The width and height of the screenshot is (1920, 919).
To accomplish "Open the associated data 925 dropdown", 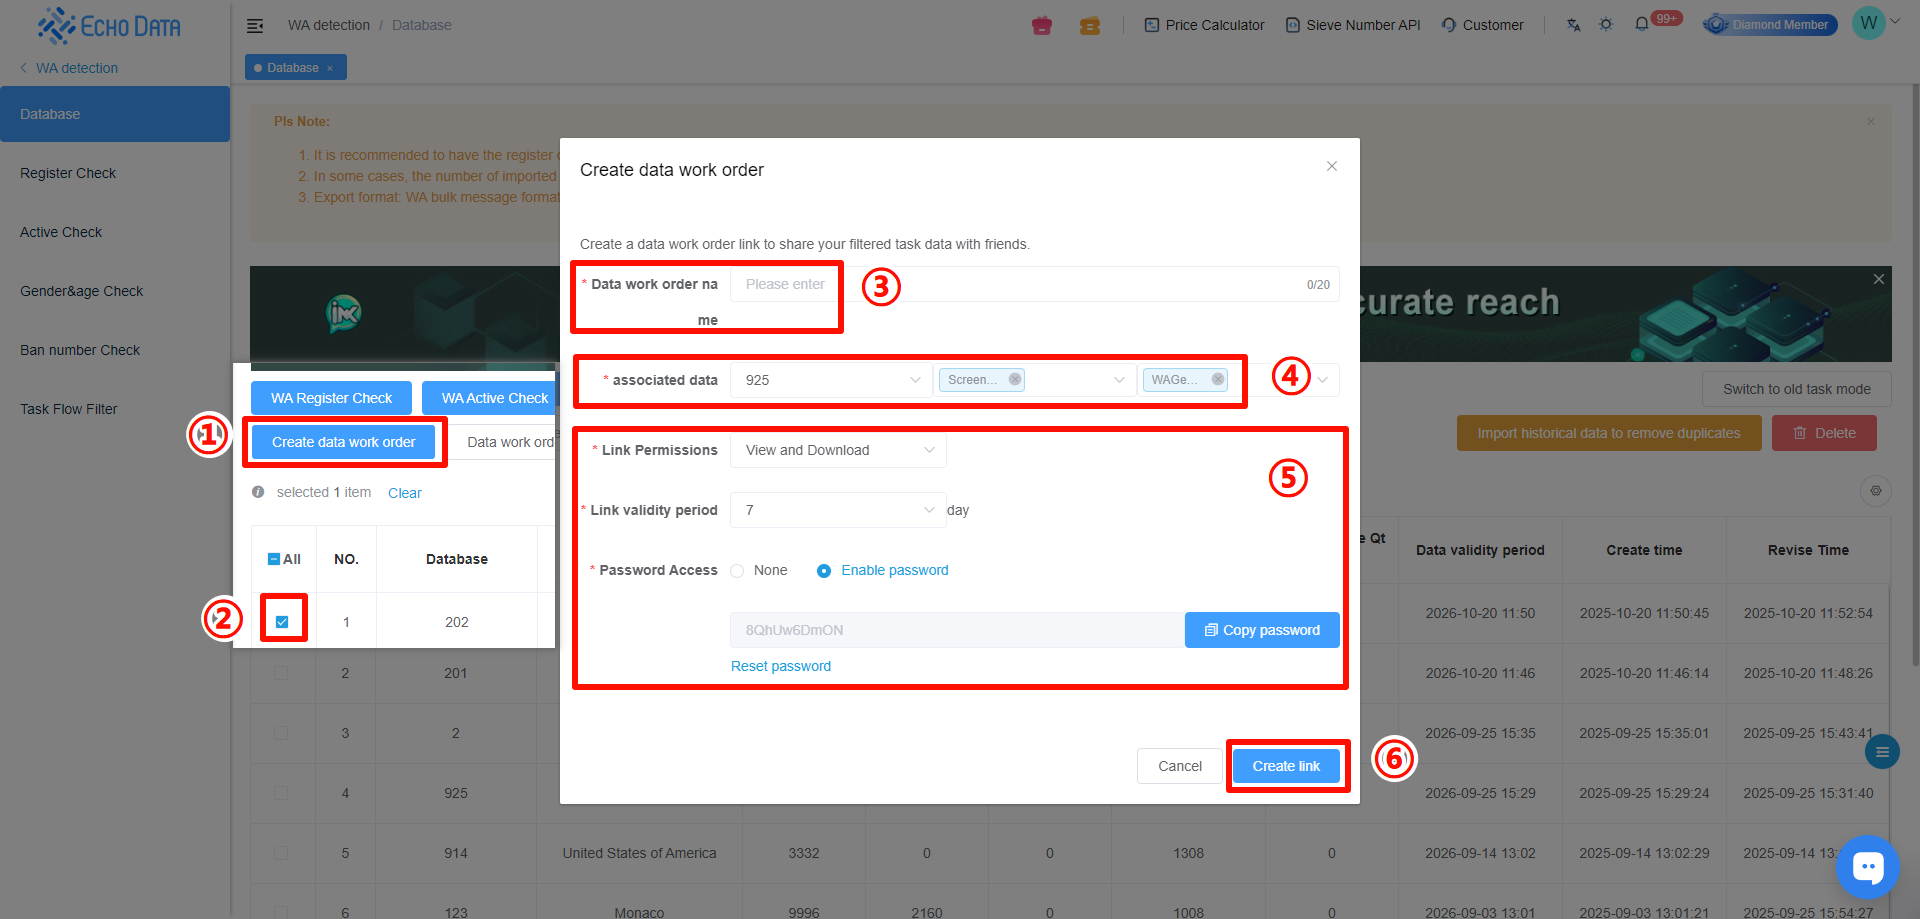I will [x=831, y=381].
